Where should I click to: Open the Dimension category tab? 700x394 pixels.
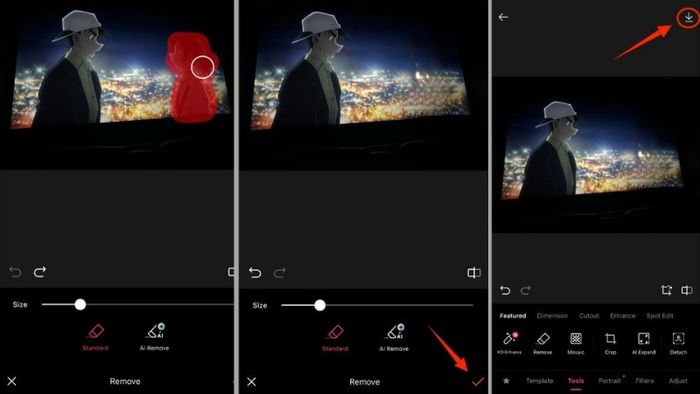tap(552, 315)
